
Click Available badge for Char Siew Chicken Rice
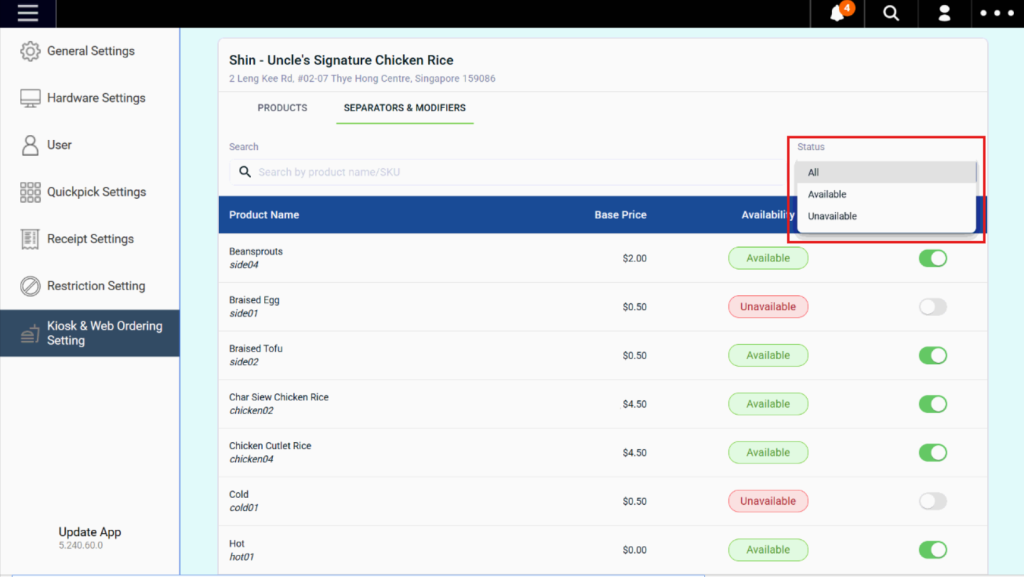pyautogui.click(x=768, y=404)
